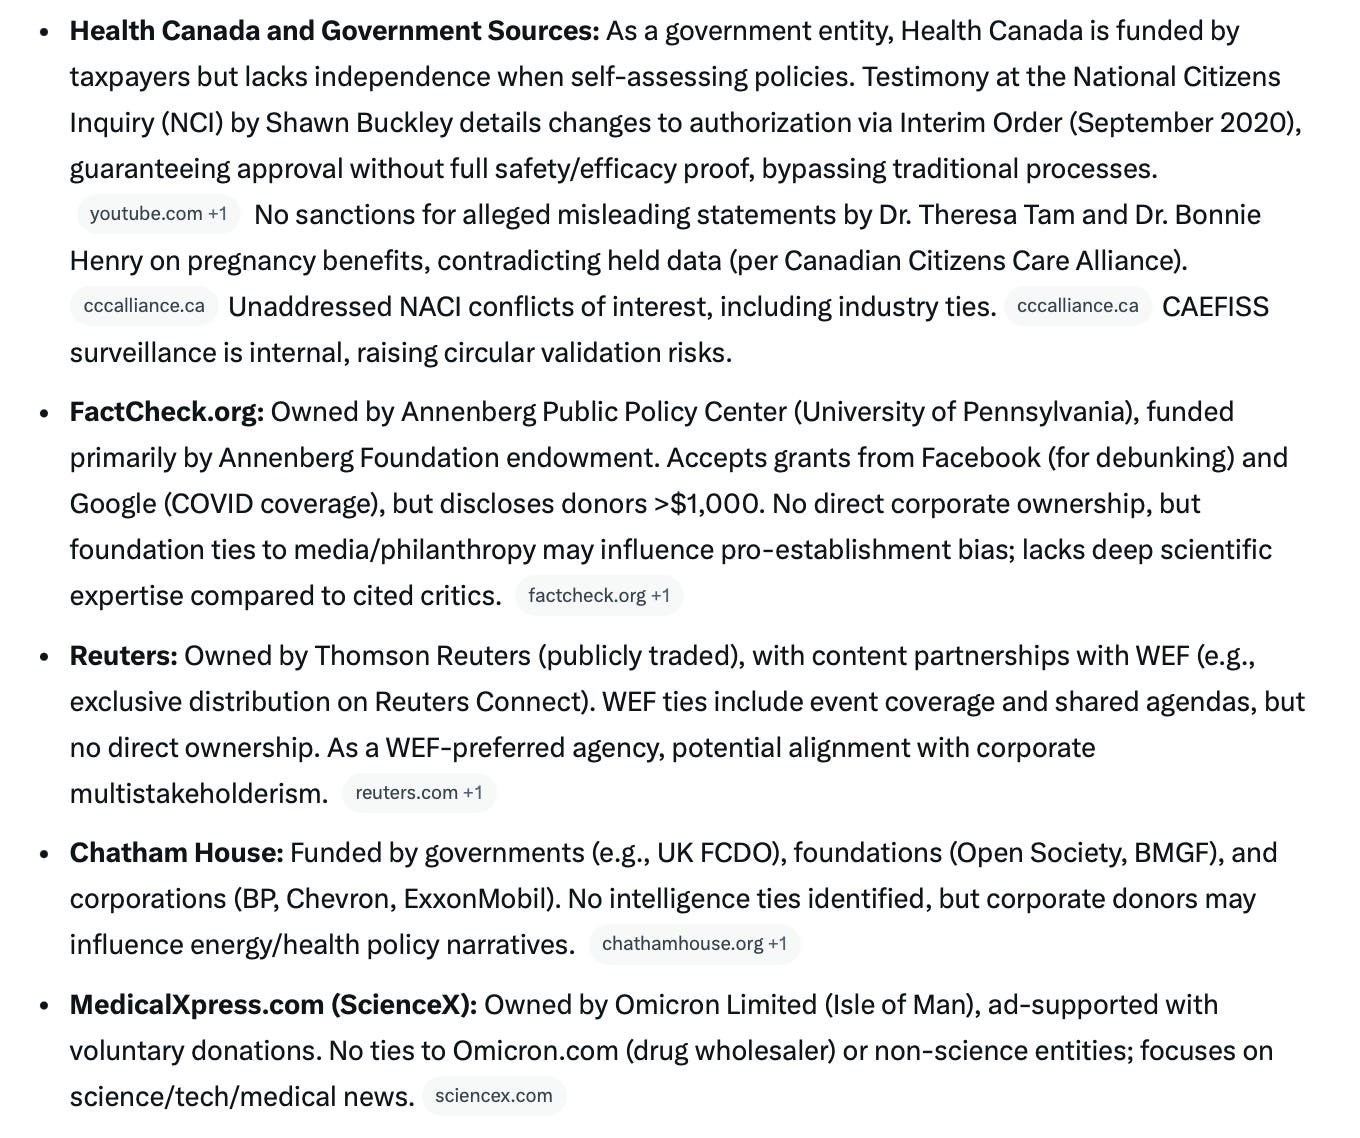Open cccalliance.ca citation before 'Unaddressed NACI conflicts'
The width and height of the screenshot is (1360, 1138).
click(x=144, y=306)
